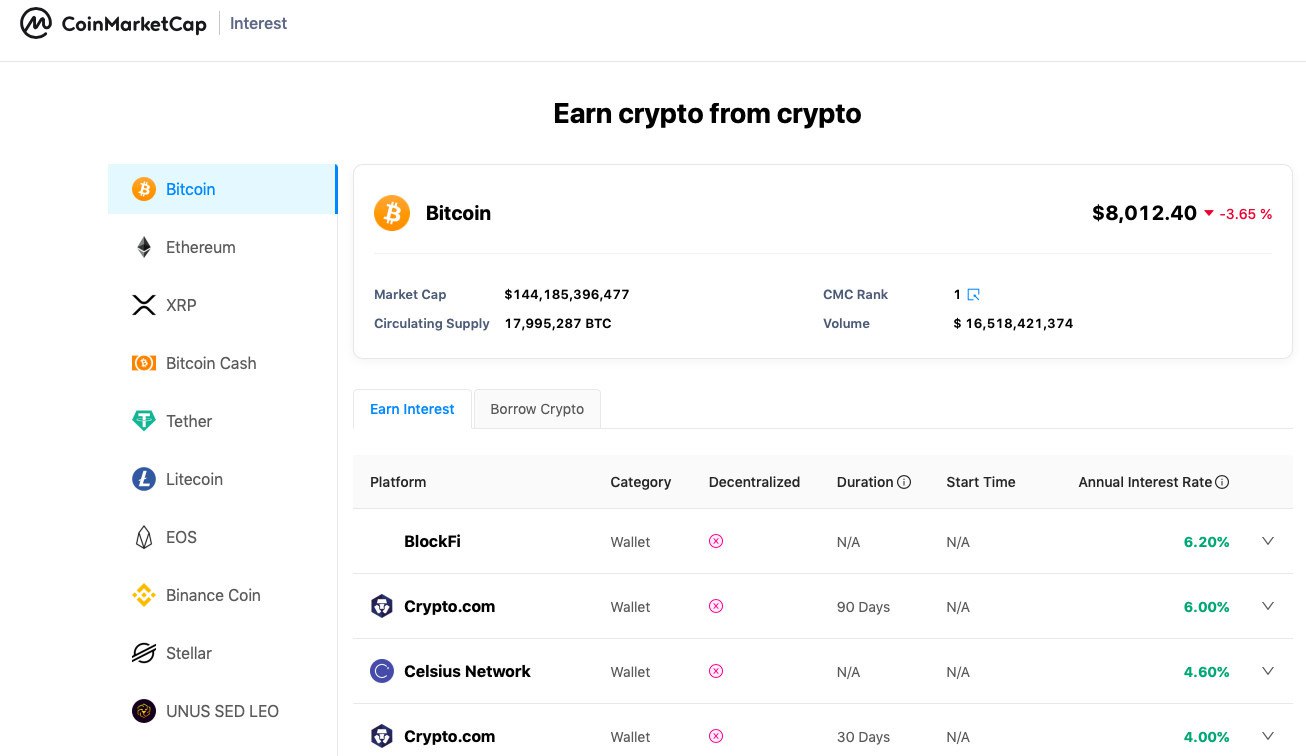
Task: Click the Binance Coin icon
Action: pyautogui.click(x=144, y=595)
